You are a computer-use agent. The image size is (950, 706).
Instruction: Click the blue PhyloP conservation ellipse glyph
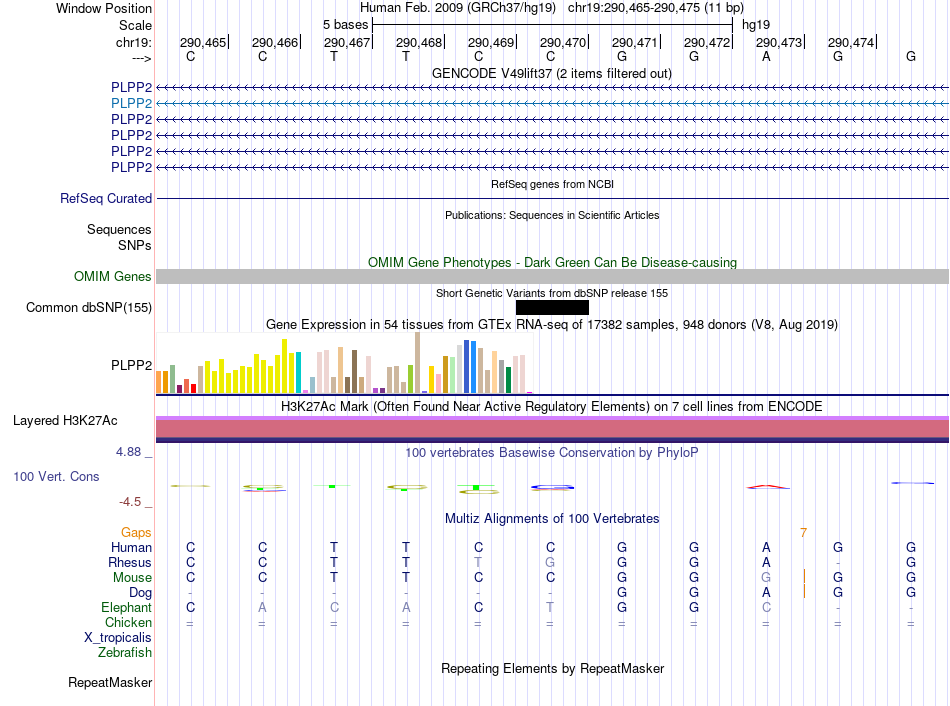pyautogui.click(x=552, y=487)
